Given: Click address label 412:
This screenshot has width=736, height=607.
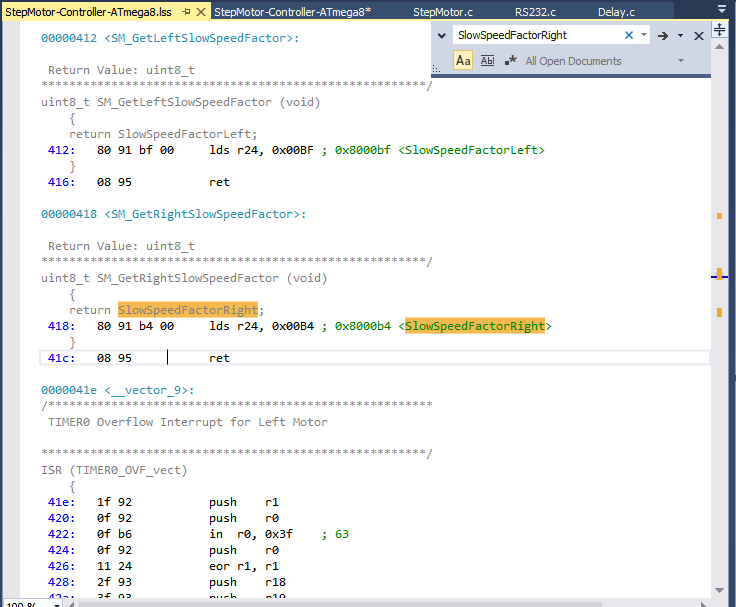Looking at the screenshot, I should pyautogui.click(x=61, y=150).
